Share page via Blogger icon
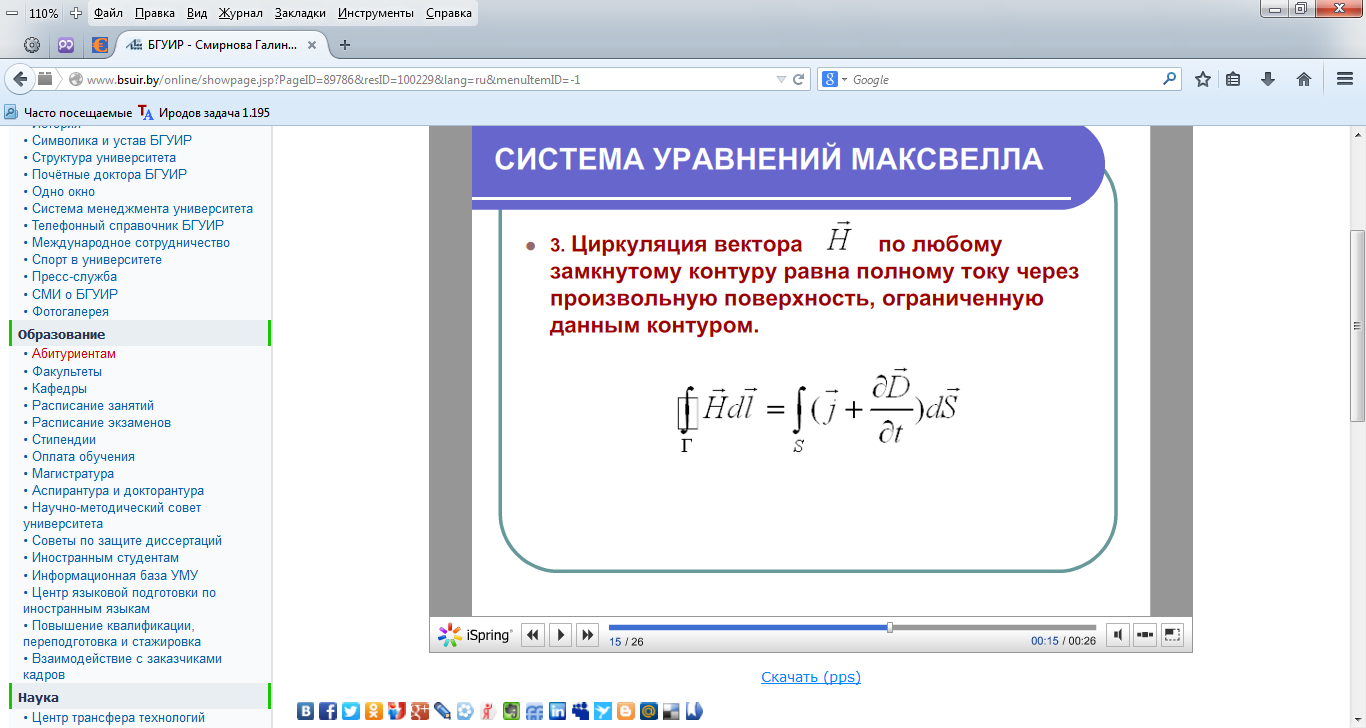Image resolution: width=1366 pixels, height=728 pixels. (626, 711)
